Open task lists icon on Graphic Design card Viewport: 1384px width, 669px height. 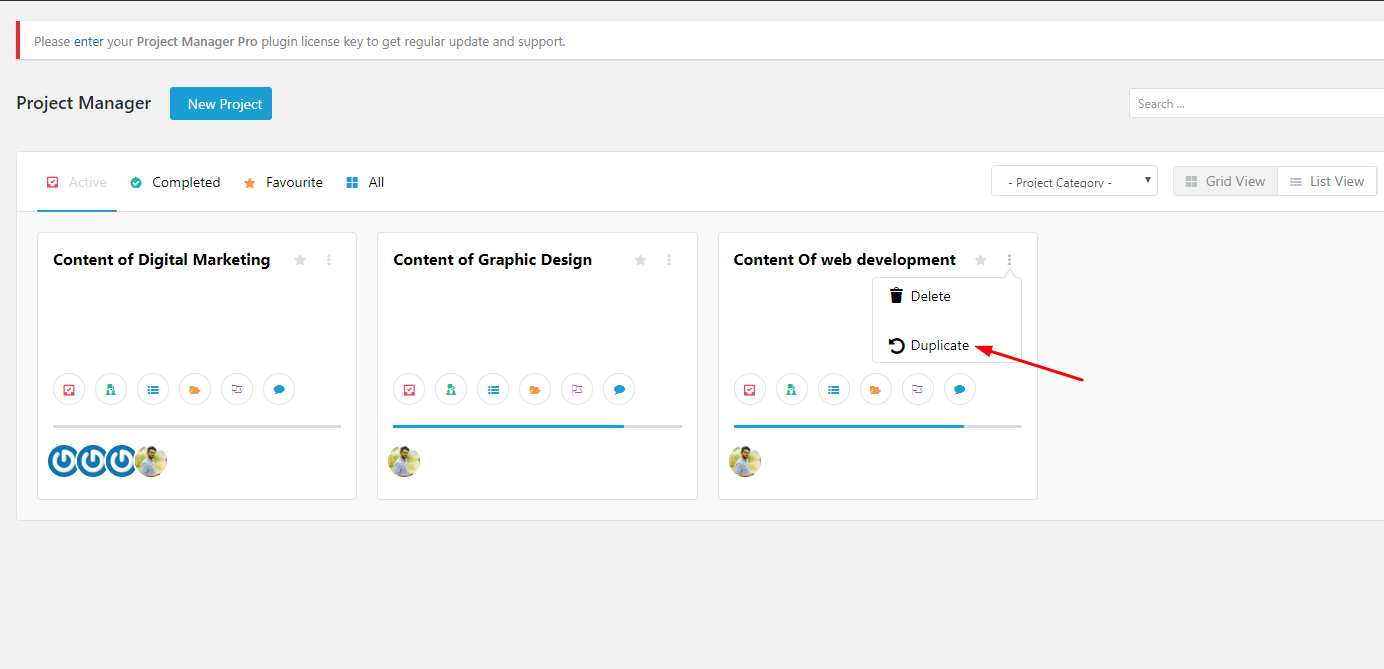[493, 390]
